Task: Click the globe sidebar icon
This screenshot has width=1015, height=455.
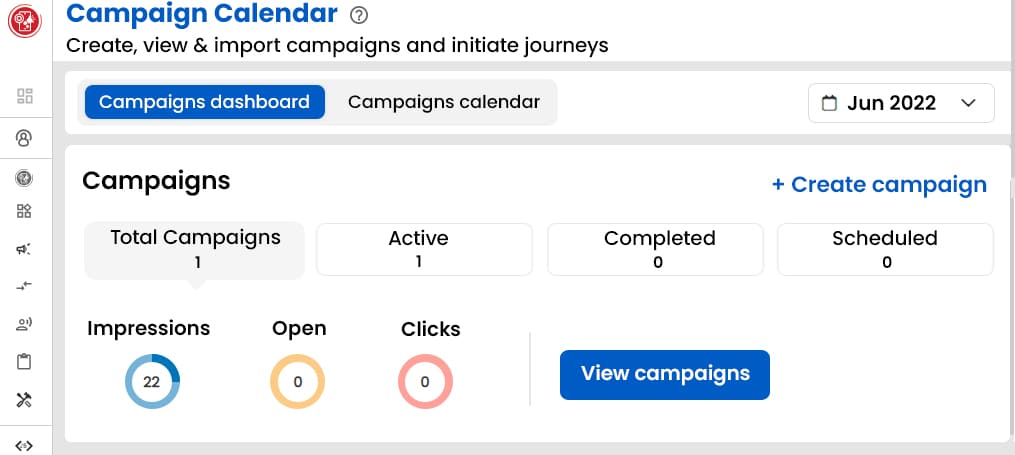Action: [25, 179]
